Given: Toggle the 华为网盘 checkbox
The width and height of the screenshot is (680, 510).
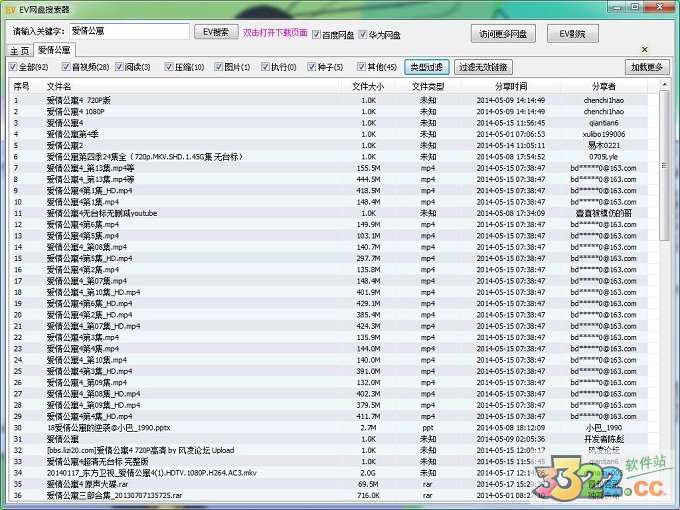Looking at the screenshot, I should [x=363, y=34].
